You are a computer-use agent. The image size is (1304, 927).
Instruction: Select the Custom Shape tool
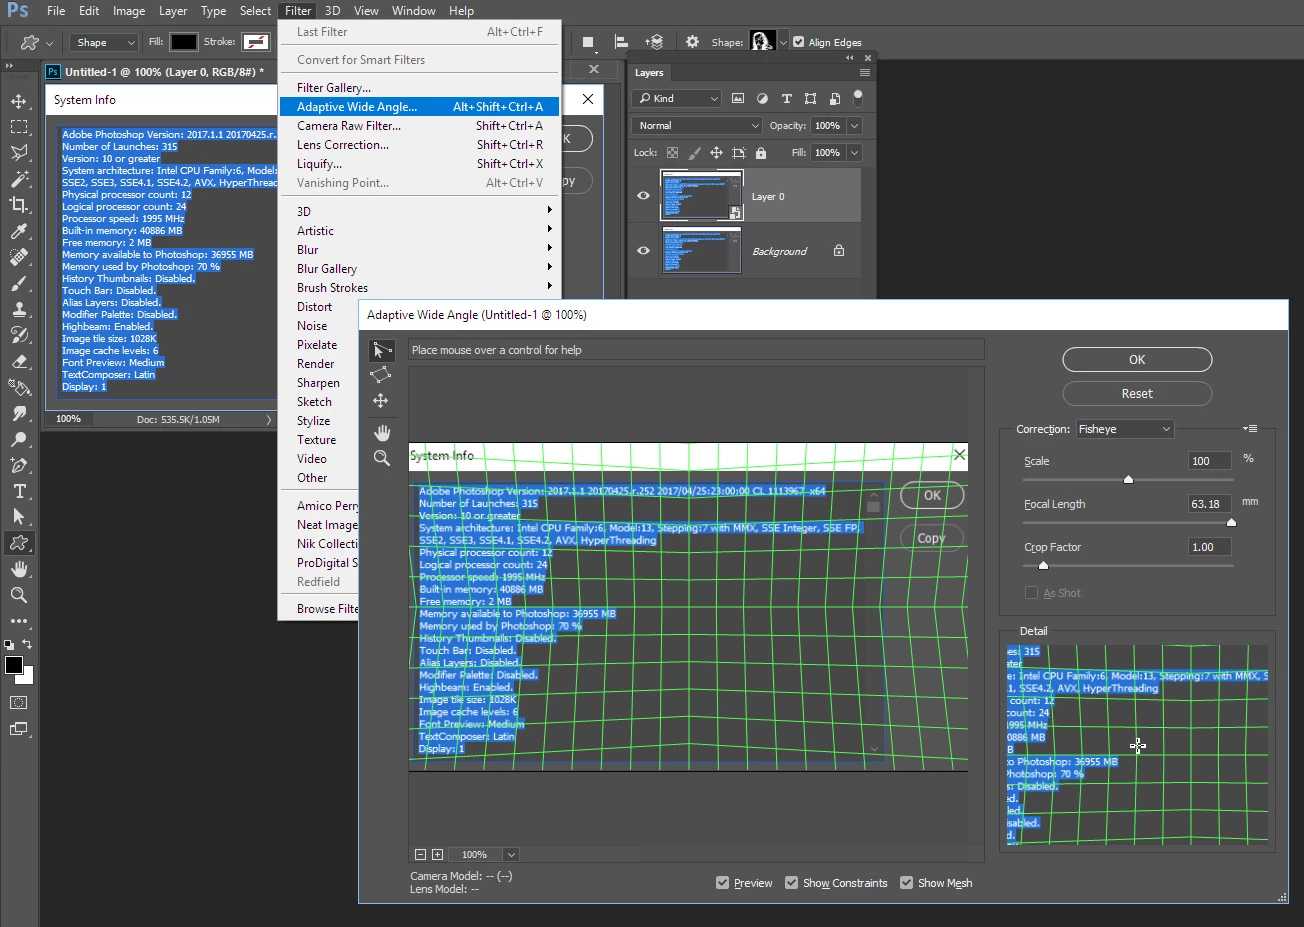19,543
